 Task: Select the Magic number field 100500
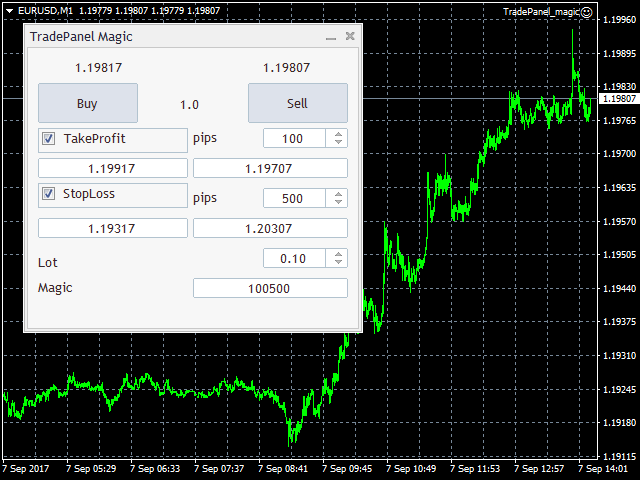coord(270,288)
